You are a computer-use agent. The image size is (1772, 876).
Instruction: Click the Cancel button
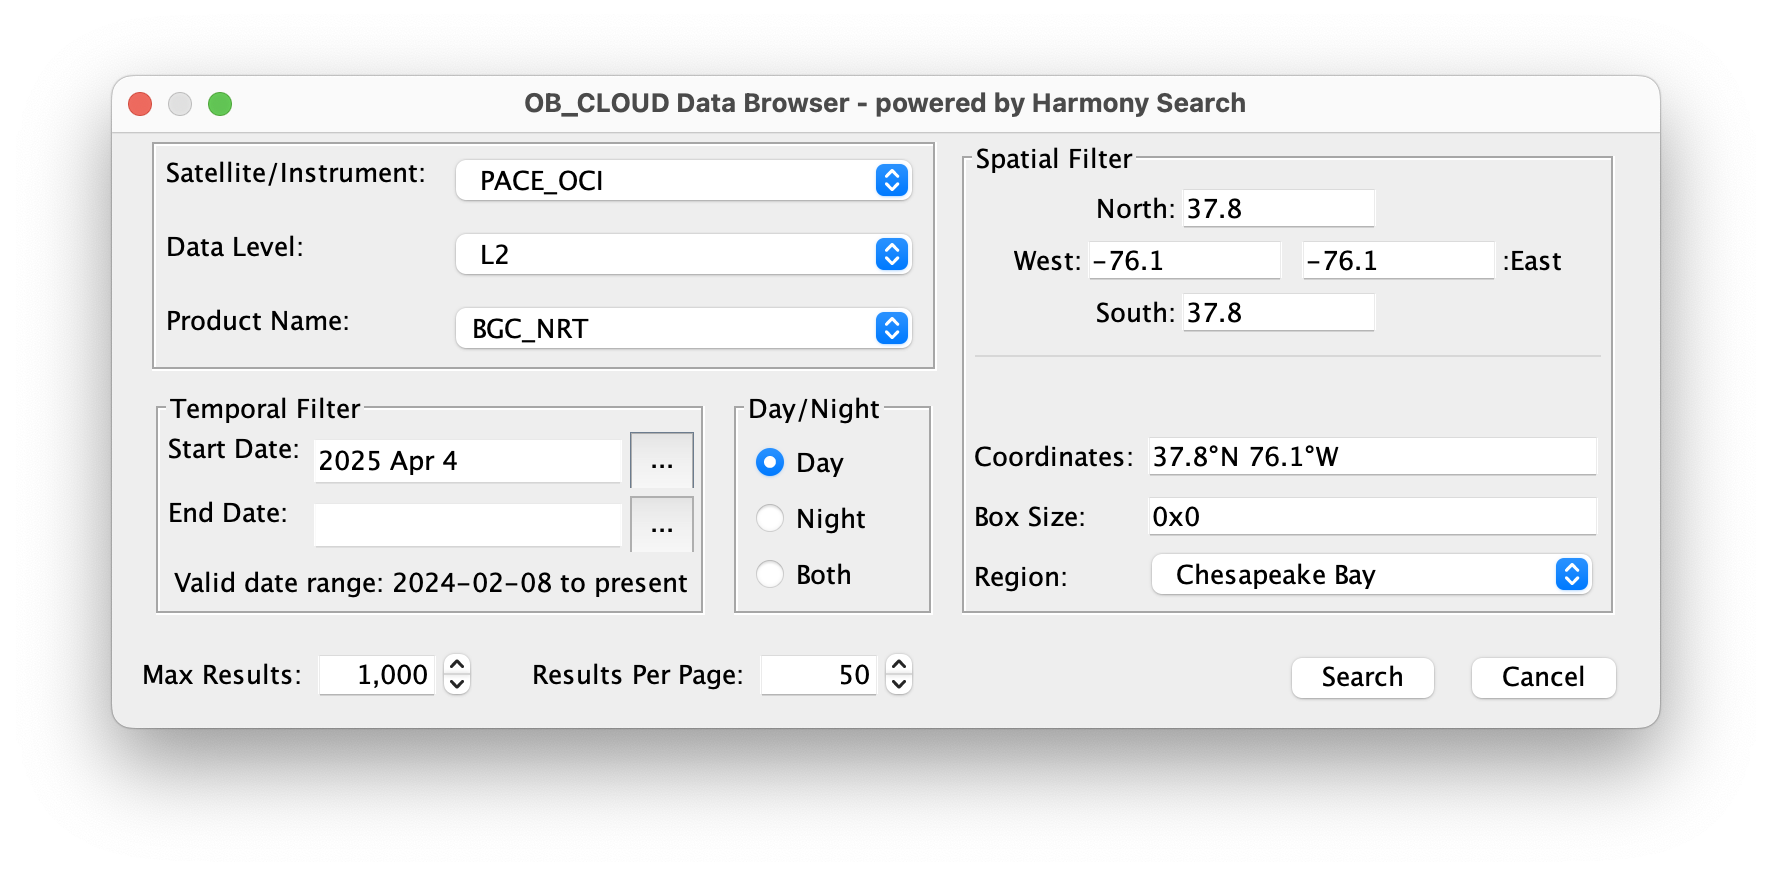[x=1543, y=677]
